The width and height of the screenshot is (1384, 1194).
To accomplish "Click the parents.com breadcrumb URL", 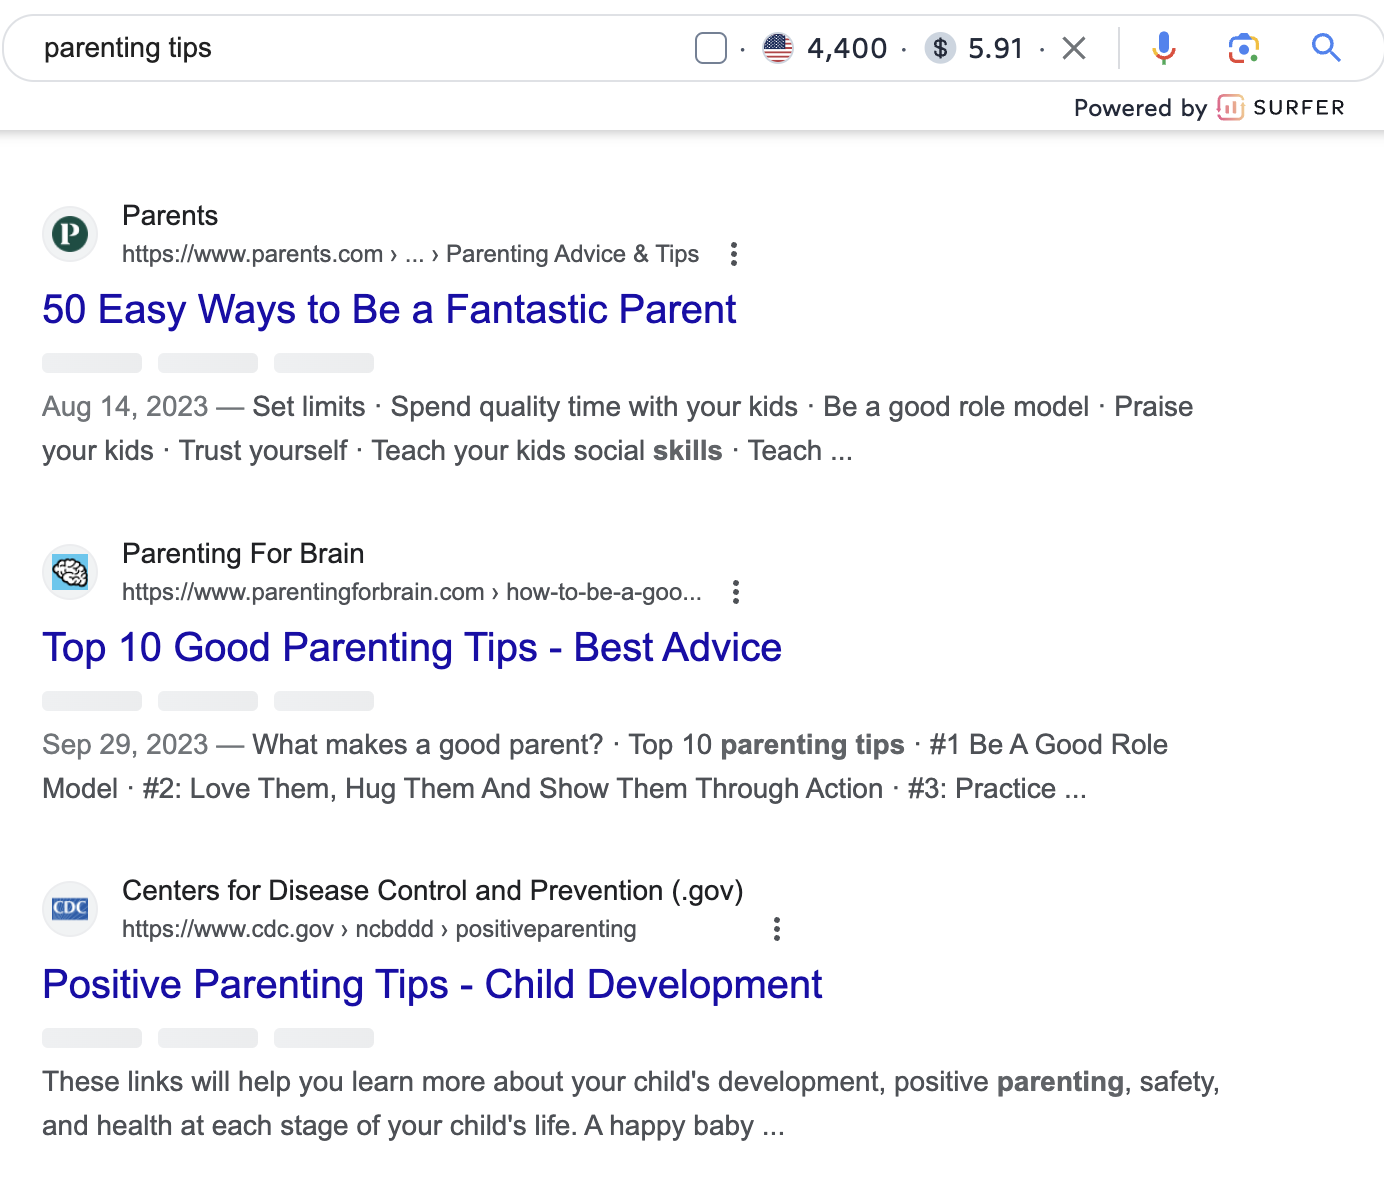I will click(410, 254).
